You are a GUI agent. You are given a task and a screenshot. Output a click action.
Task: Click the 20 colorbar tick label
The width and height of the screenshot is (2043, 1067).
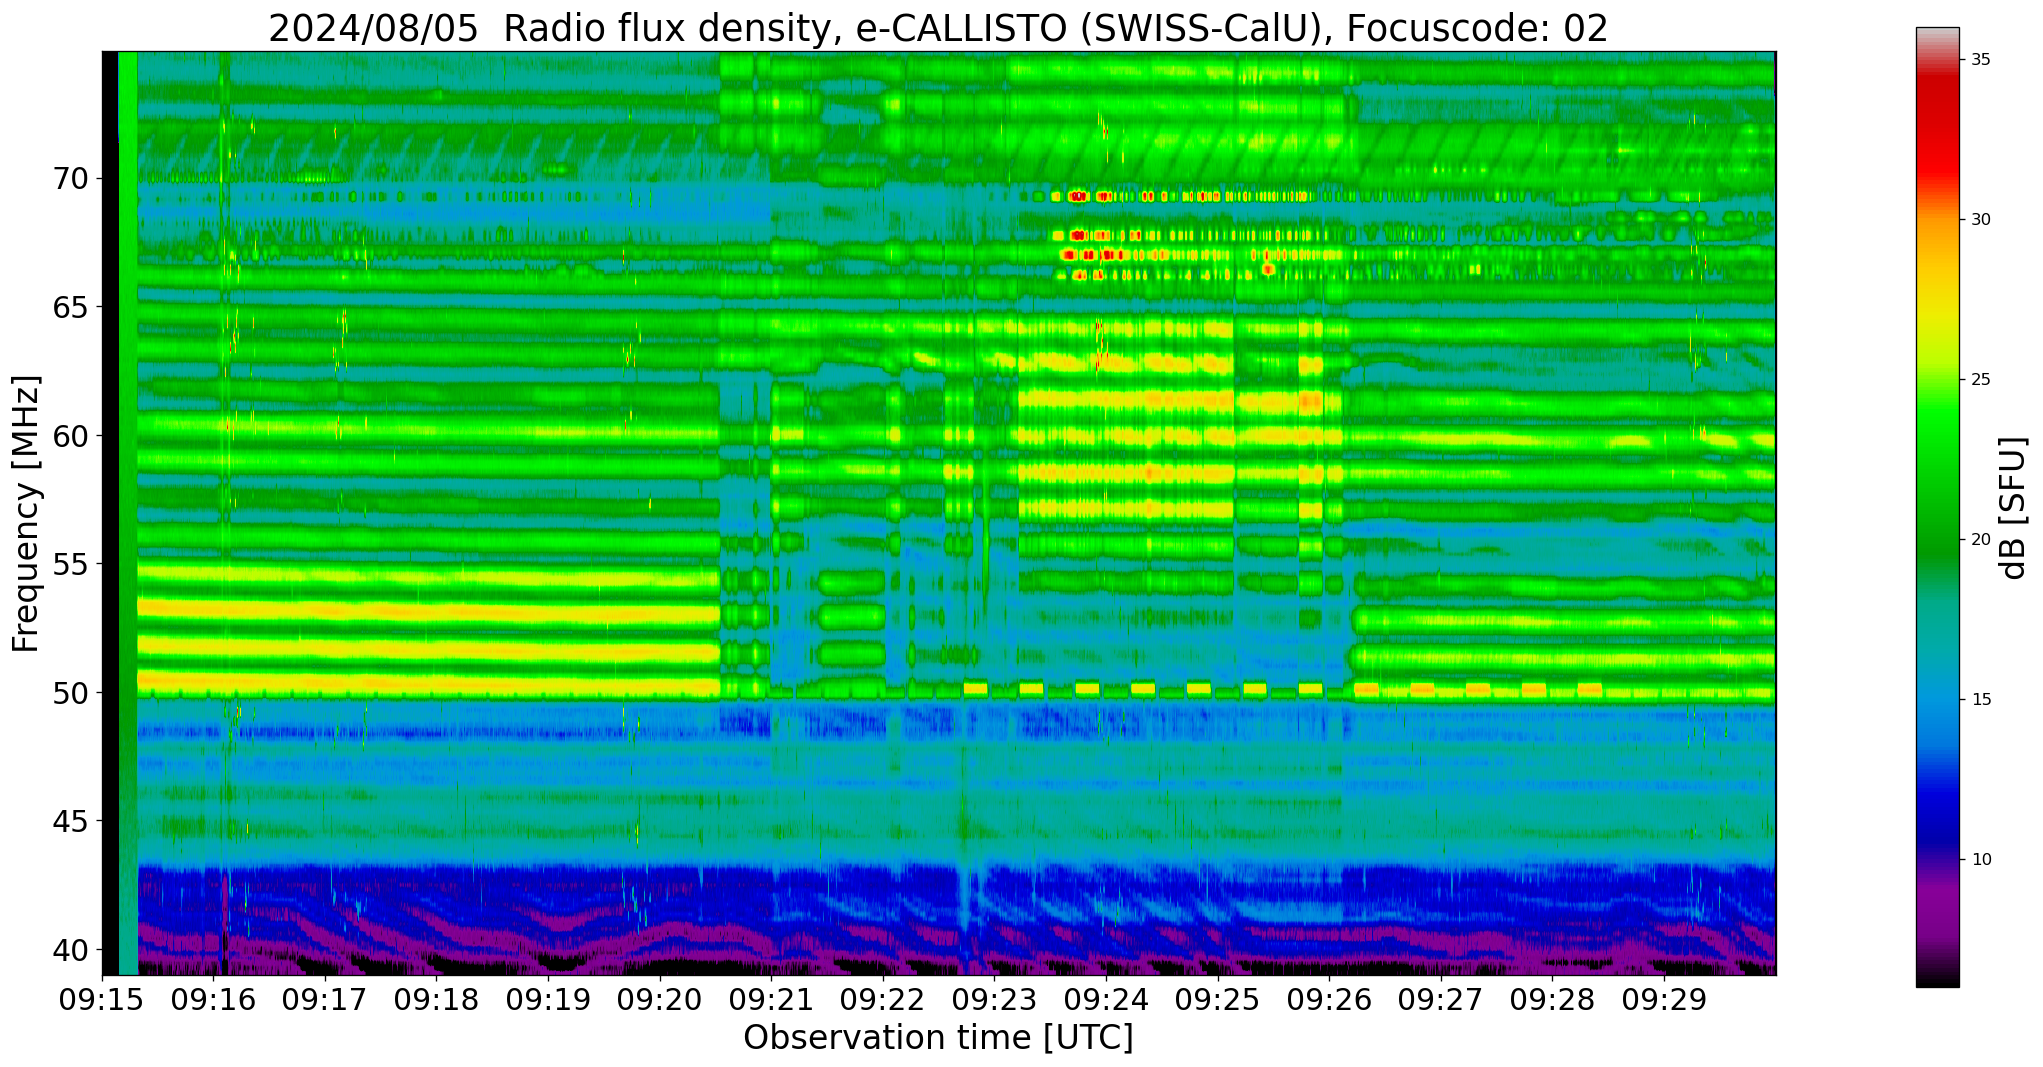coord(1980,540)
